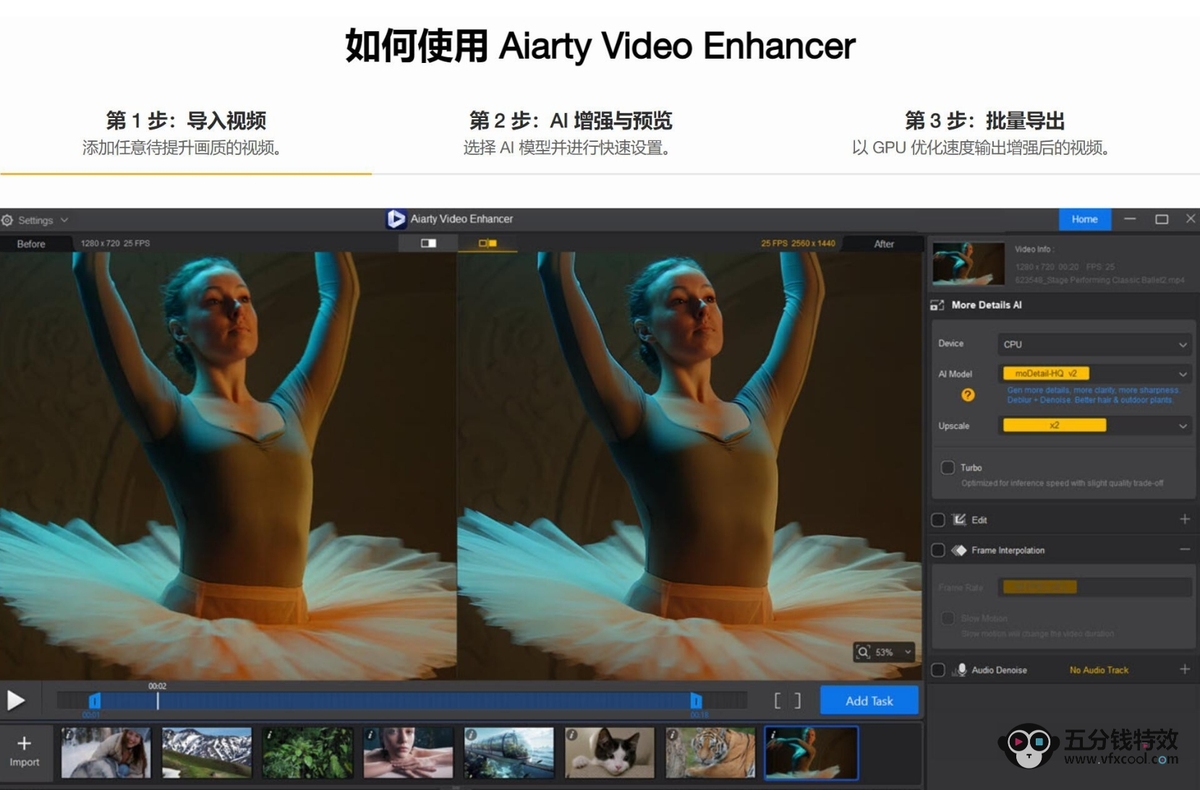Click the Aiarty Video Enhancer logo icon
The width and height of the screenshot is (1200, 790).
(396, 219)
